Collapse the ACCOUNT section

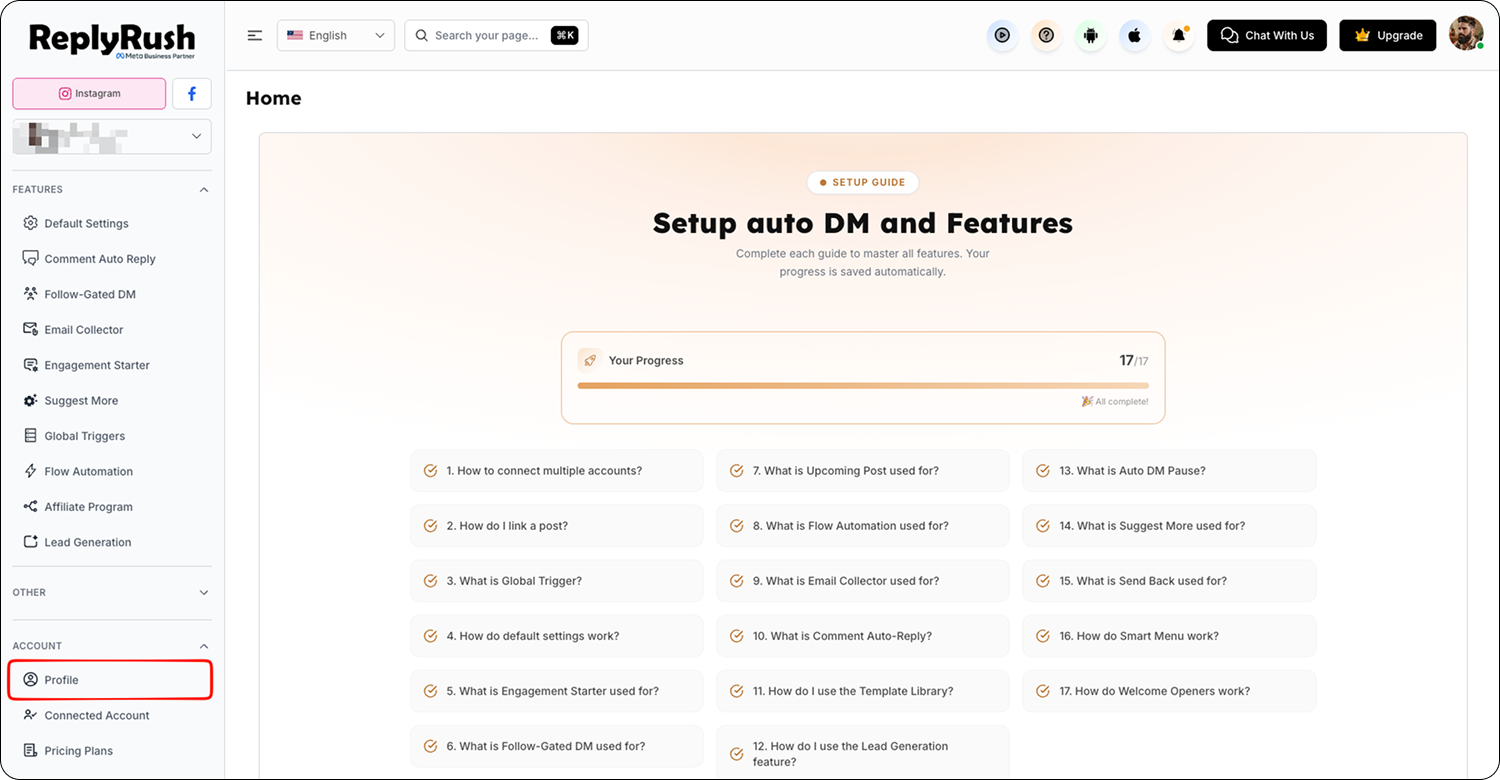coord(204,646)
